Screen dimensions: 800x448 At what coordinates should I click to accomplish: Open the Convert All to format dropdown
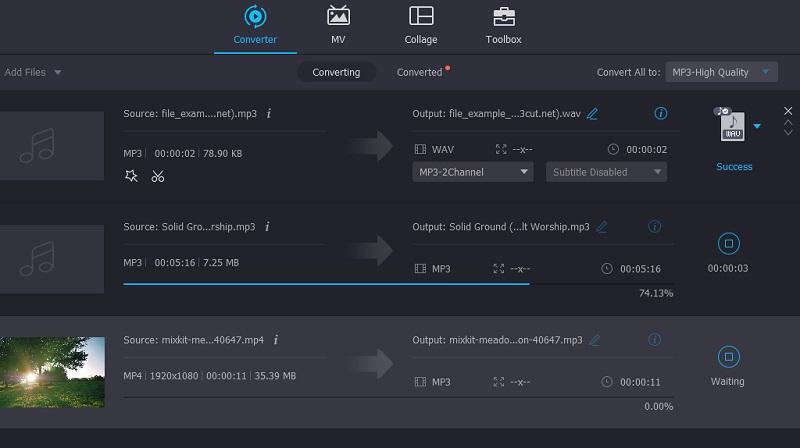tap(720, 72)
